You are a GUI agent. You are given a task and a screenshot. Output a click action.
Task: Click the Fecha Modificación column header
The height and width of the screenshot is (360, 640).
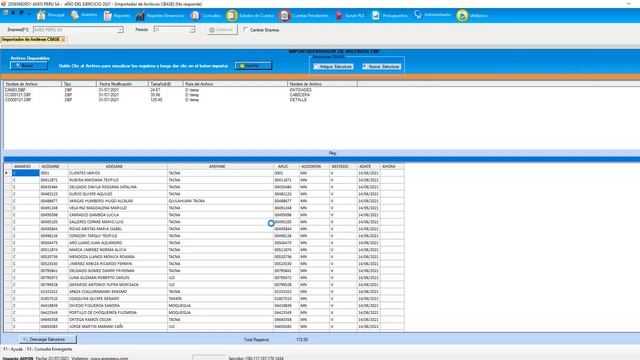click(122, 84)
